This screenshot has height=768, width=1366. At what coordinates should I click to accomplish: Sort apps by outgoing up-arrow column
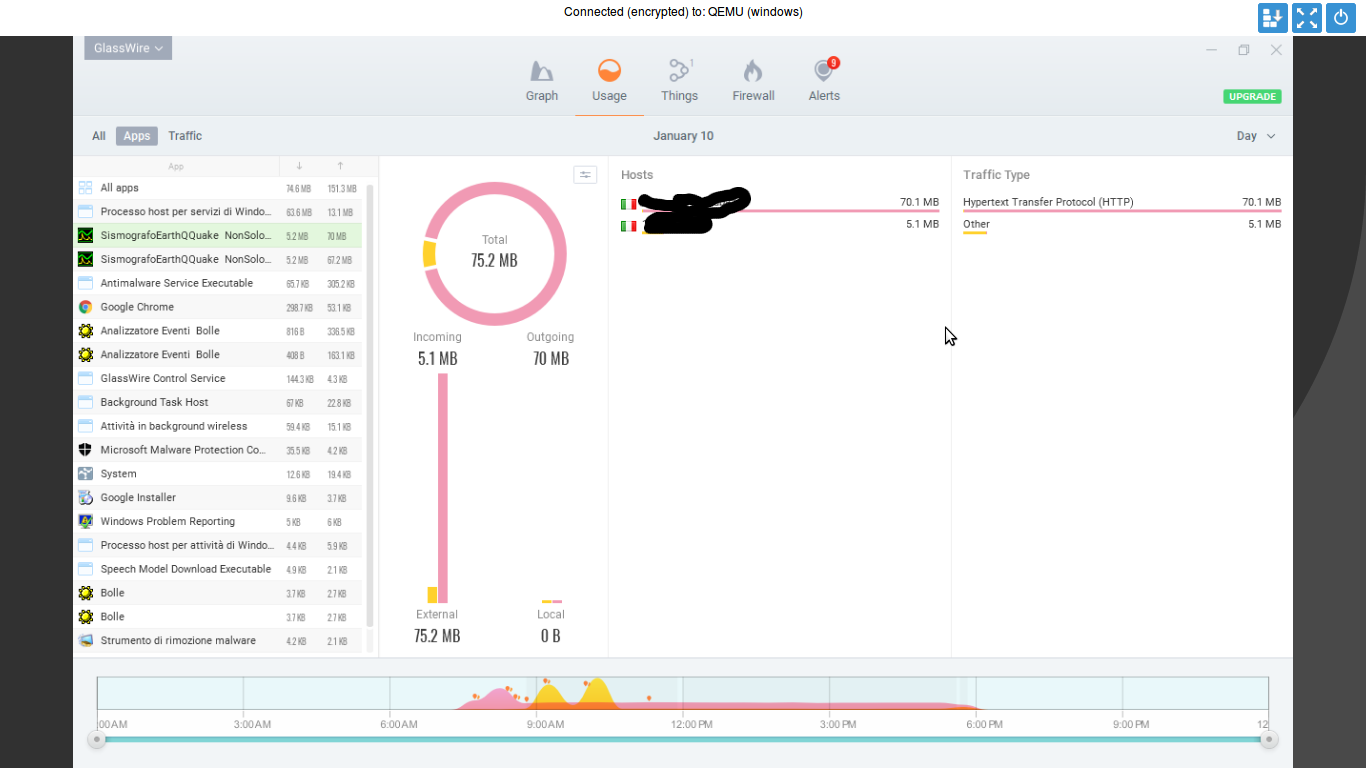340,166
